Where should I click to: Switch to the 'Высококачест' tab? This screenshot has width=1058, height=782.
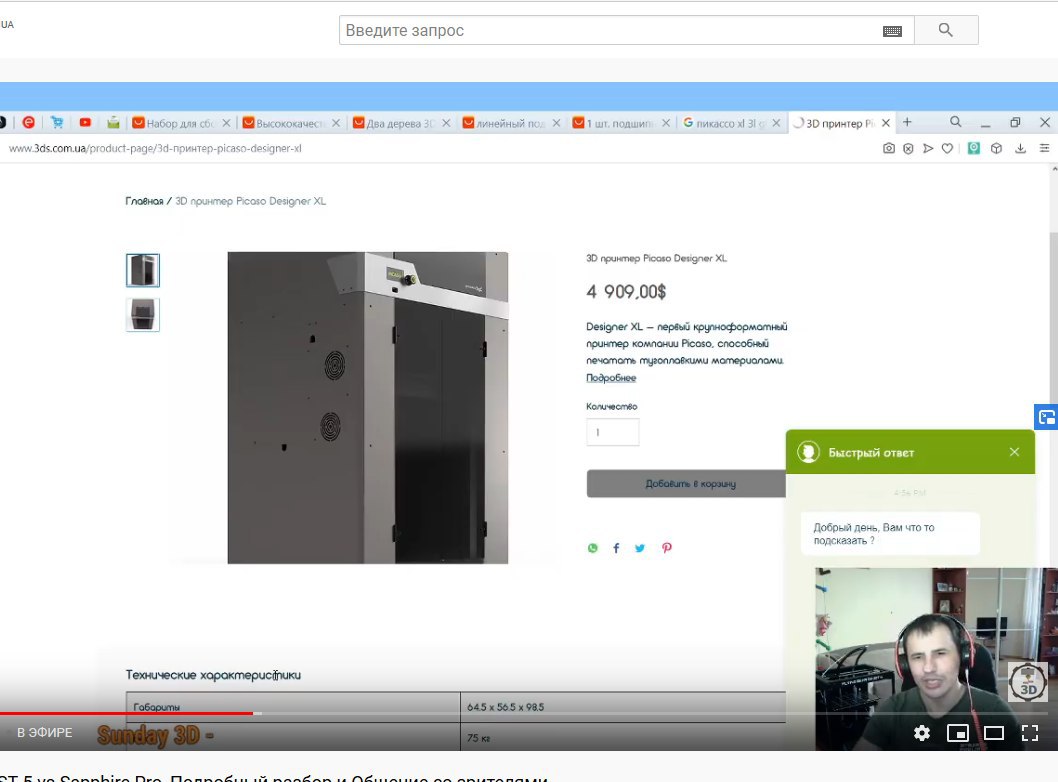(283, 123)
